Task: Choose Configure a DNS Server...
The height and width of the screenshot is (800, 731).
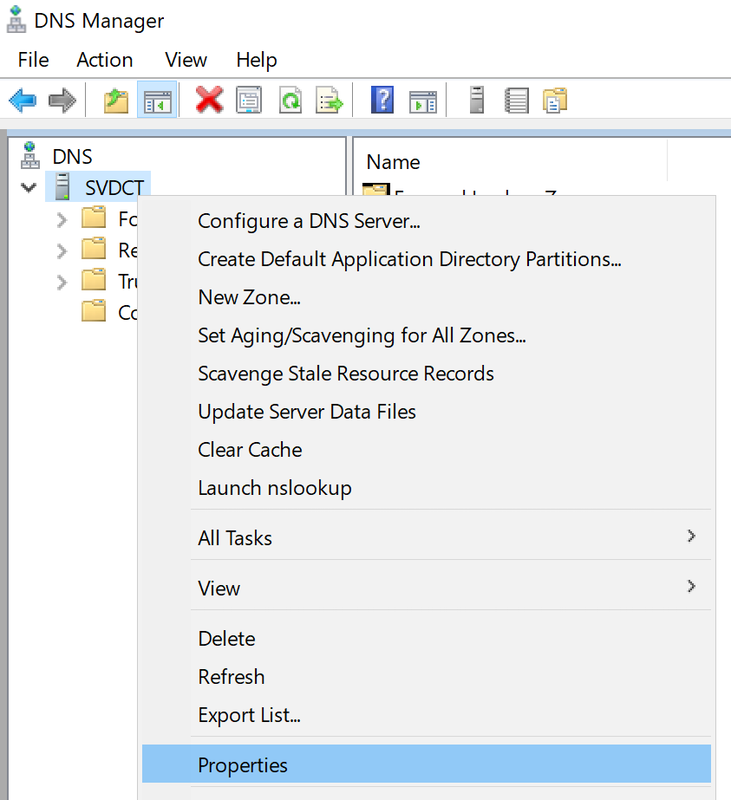Action: point(426,221)
